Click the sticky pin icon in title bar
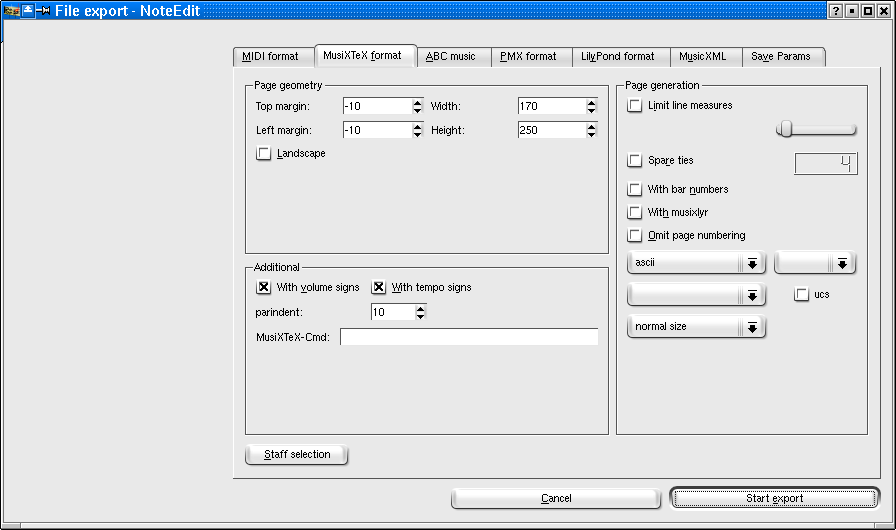Image resolution: width=896 pixels, height=530 pixels. 43,10
